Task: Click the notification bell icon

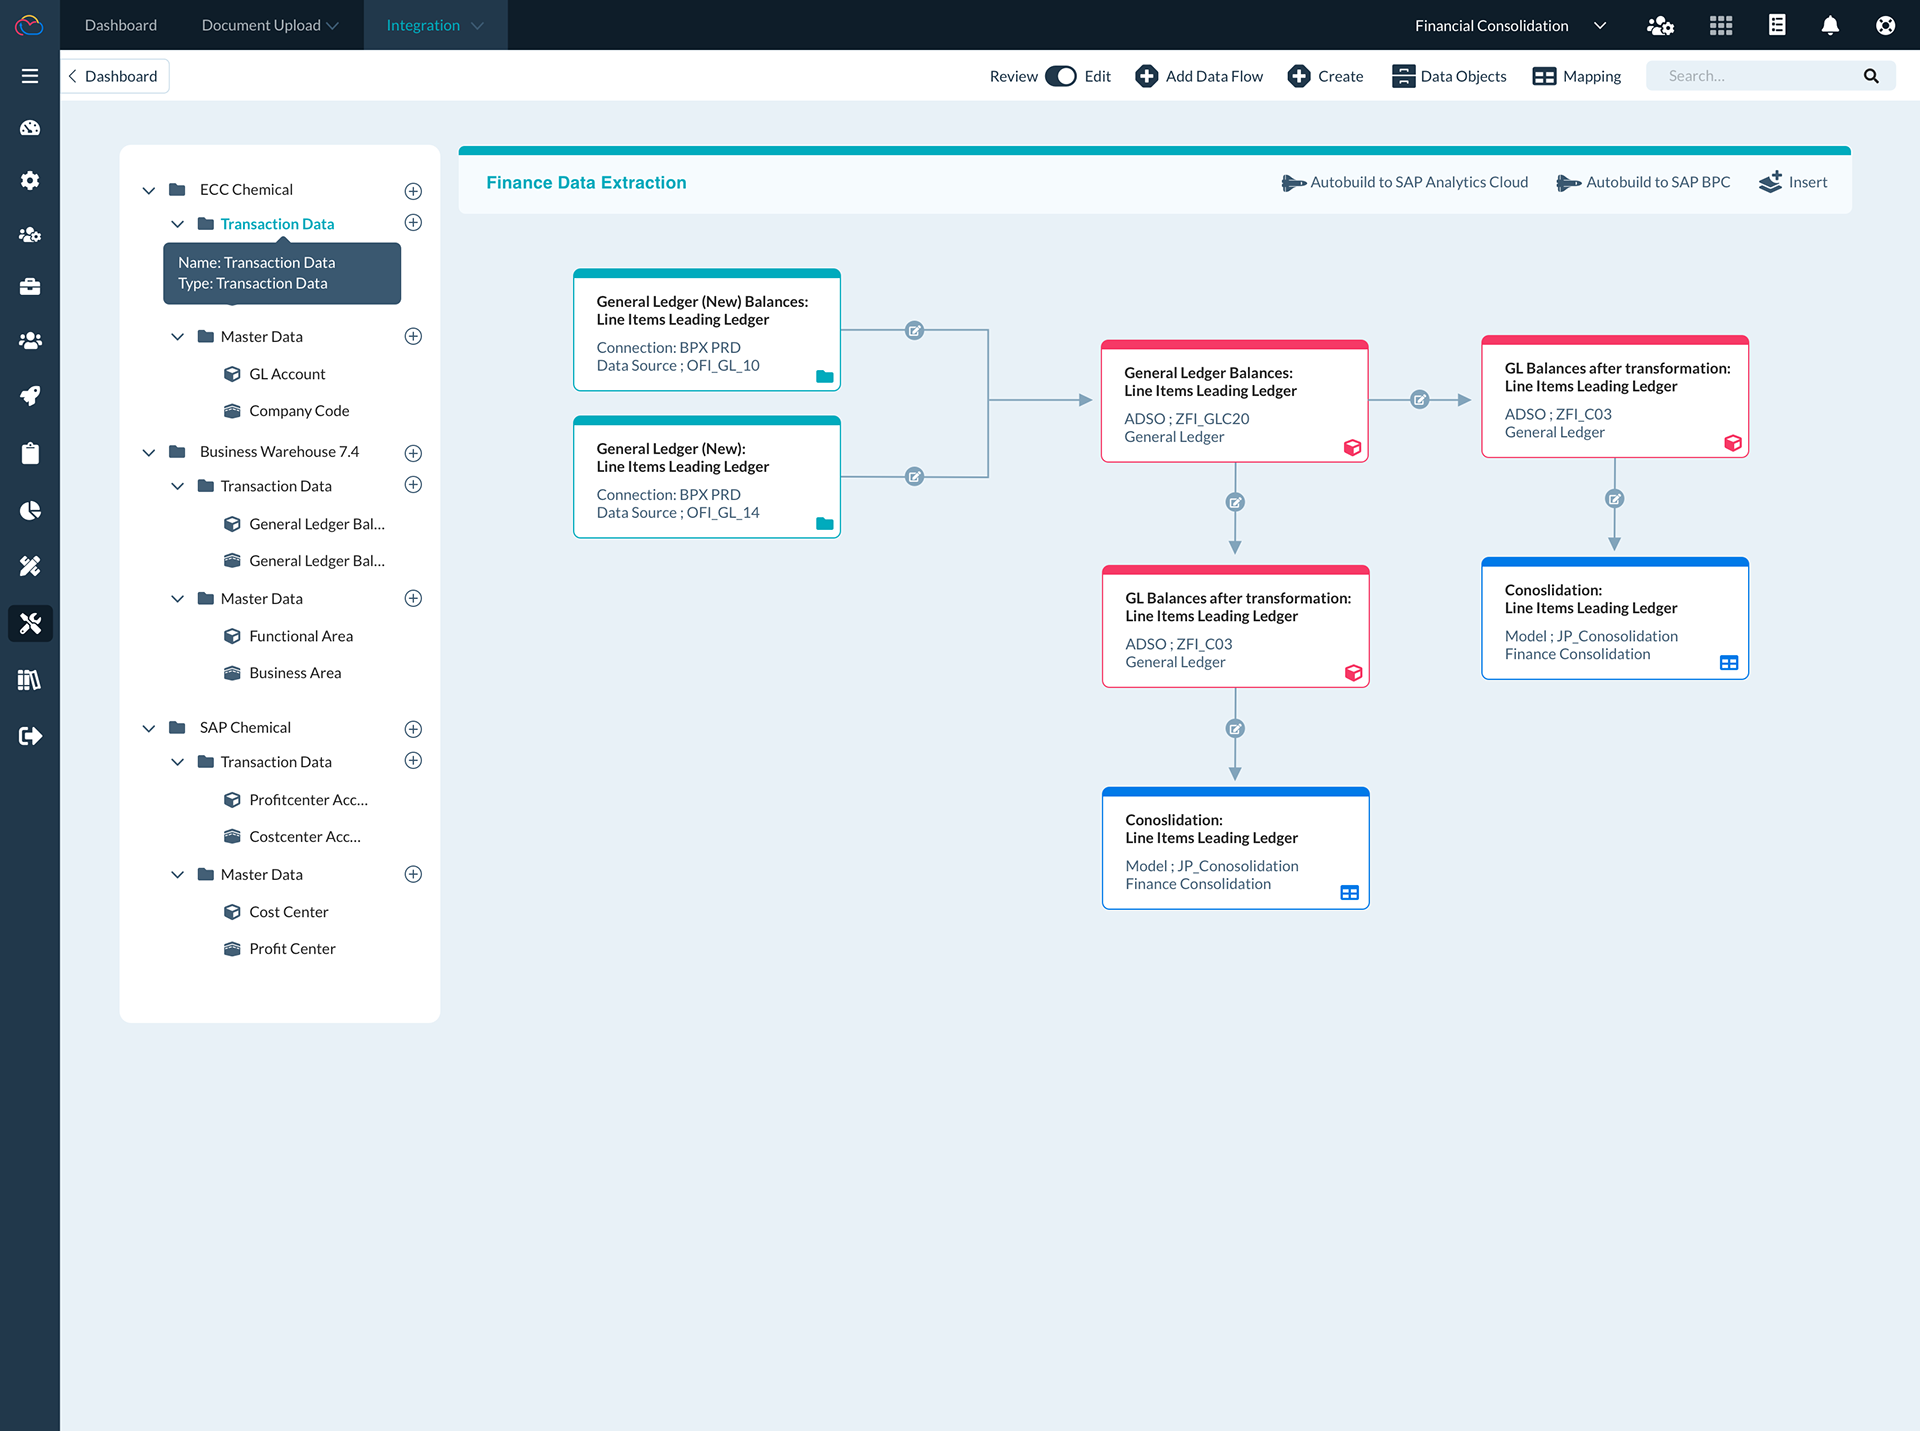Action: 1830,26
